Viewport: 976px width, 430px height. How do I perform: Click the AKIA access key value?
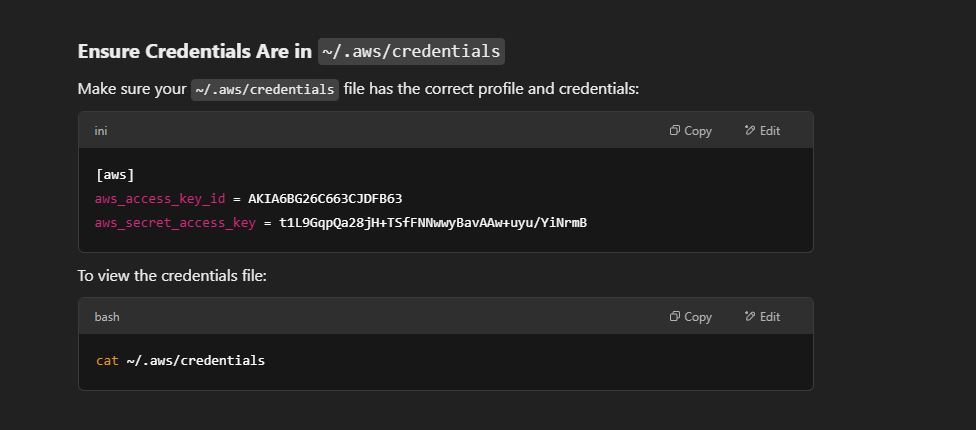tap(325, 199)
